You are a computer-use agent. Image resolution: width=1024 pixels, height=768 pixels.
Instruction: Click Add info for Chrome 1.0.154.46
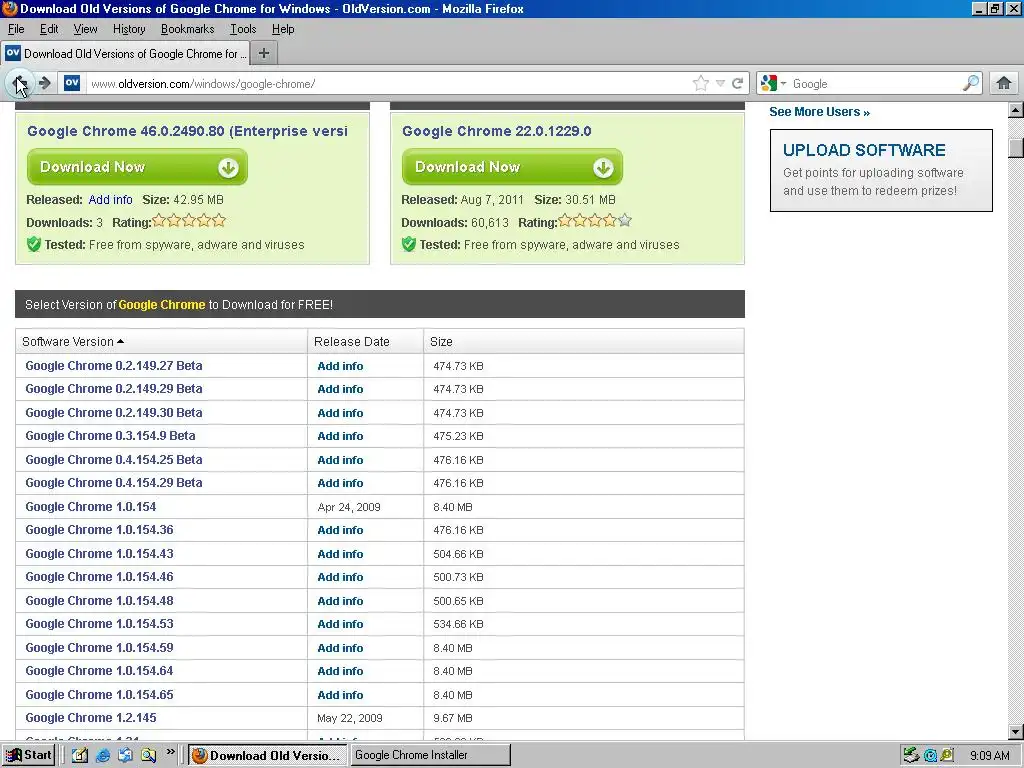(x=340, y=577)
